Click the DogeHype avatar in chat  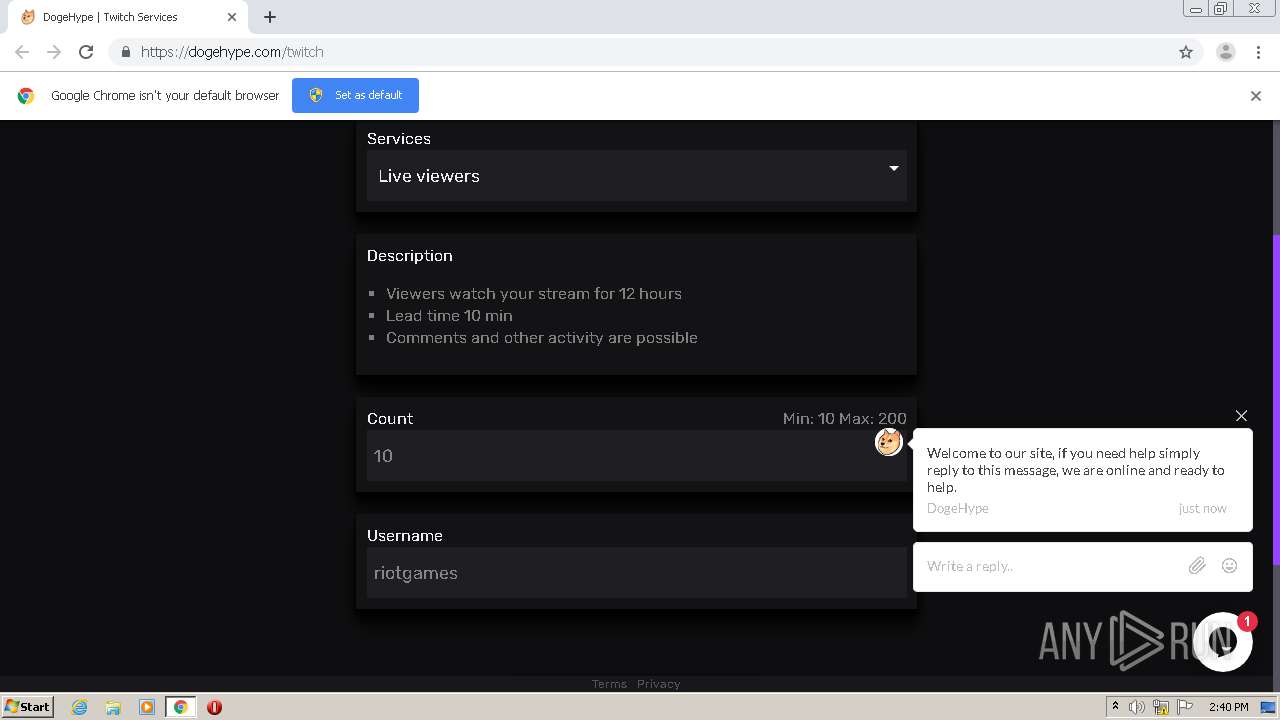point(888,441)
